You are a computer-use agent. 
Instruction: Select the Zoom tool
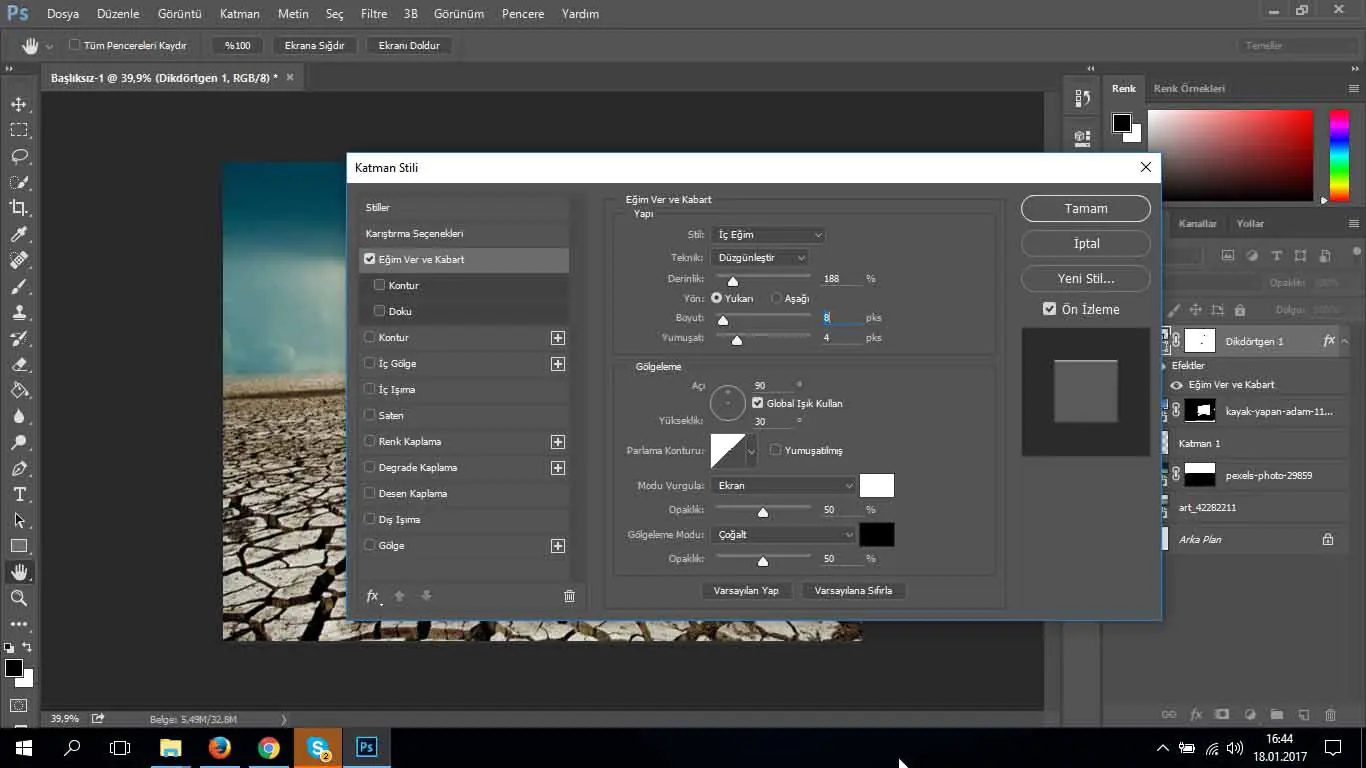pyautogui.click(x=19, y=598)
